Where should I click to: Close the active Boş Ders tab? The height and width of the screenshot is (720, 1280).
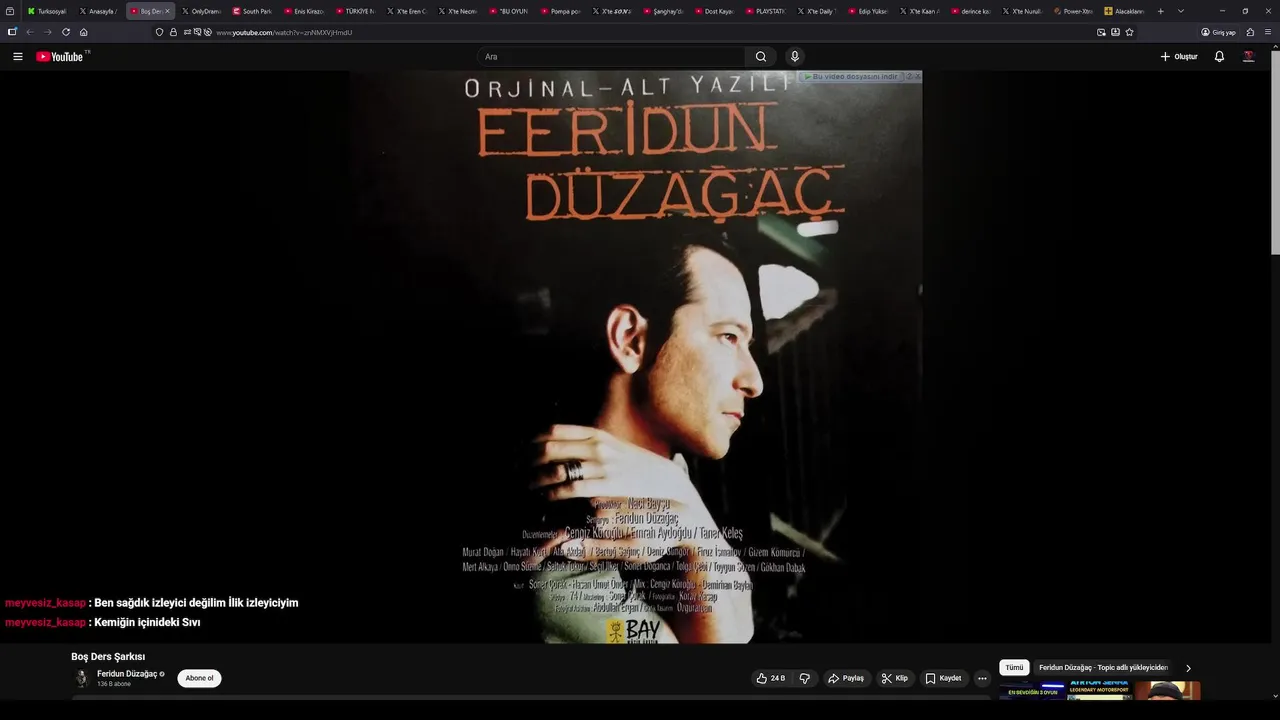coord(167,11)
